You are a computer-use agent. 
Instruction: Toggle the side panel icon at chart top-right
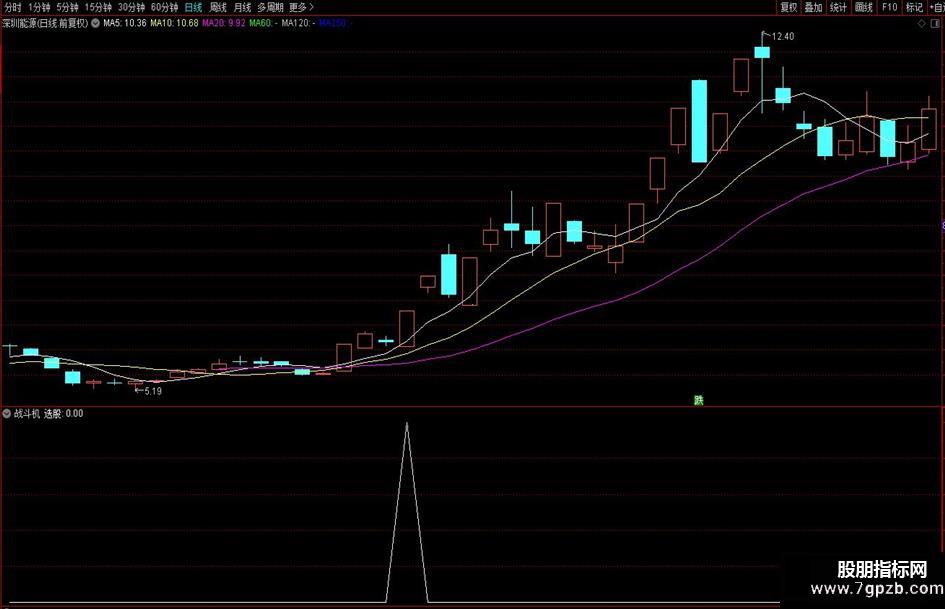pos(935,24)
